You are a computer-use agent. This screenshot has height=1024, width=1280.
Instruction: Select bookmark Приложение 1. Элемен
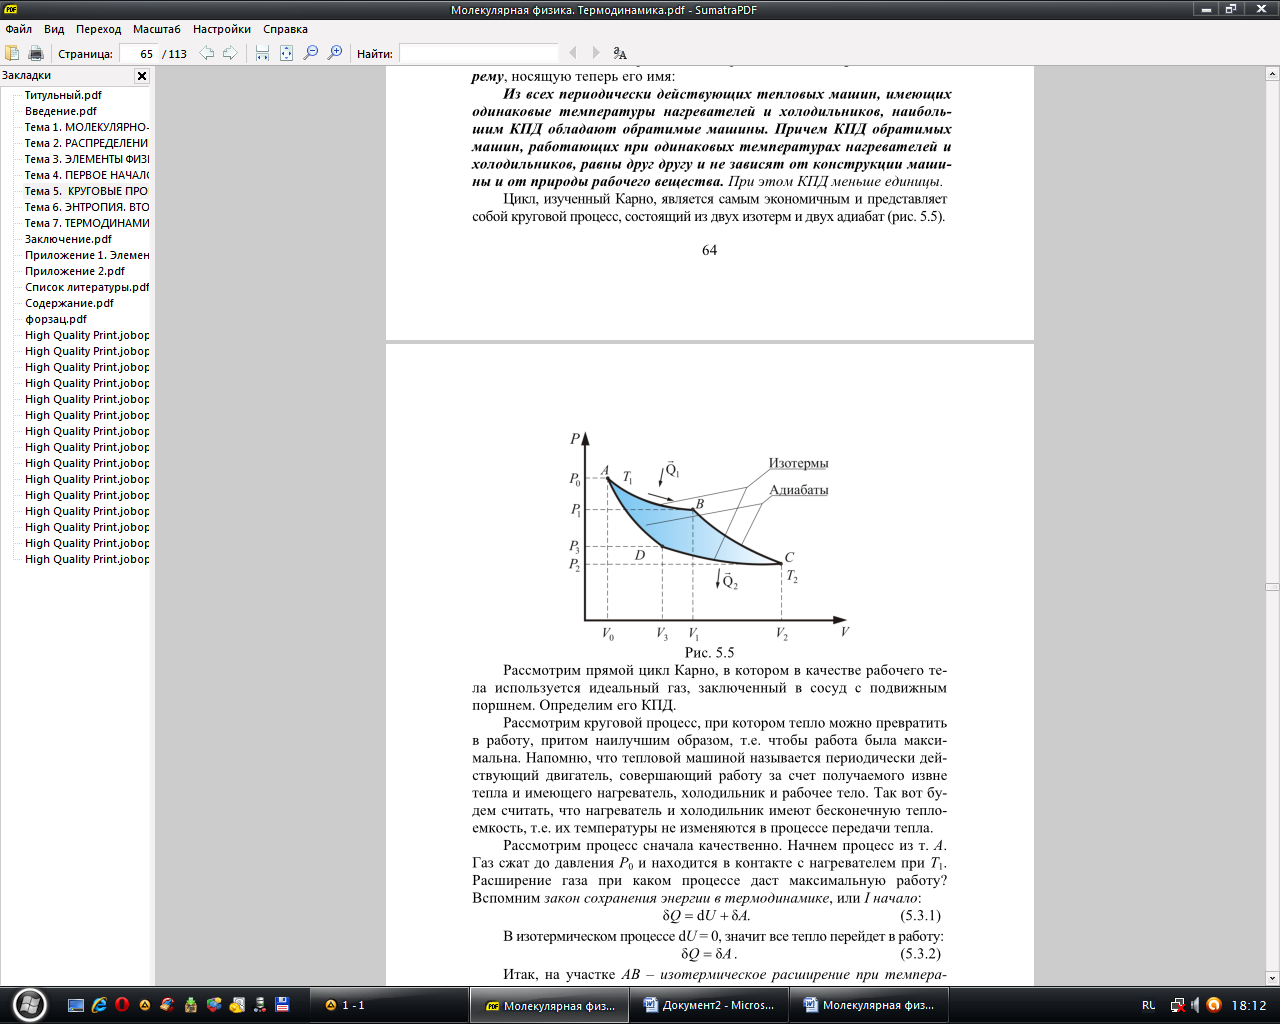87,255
